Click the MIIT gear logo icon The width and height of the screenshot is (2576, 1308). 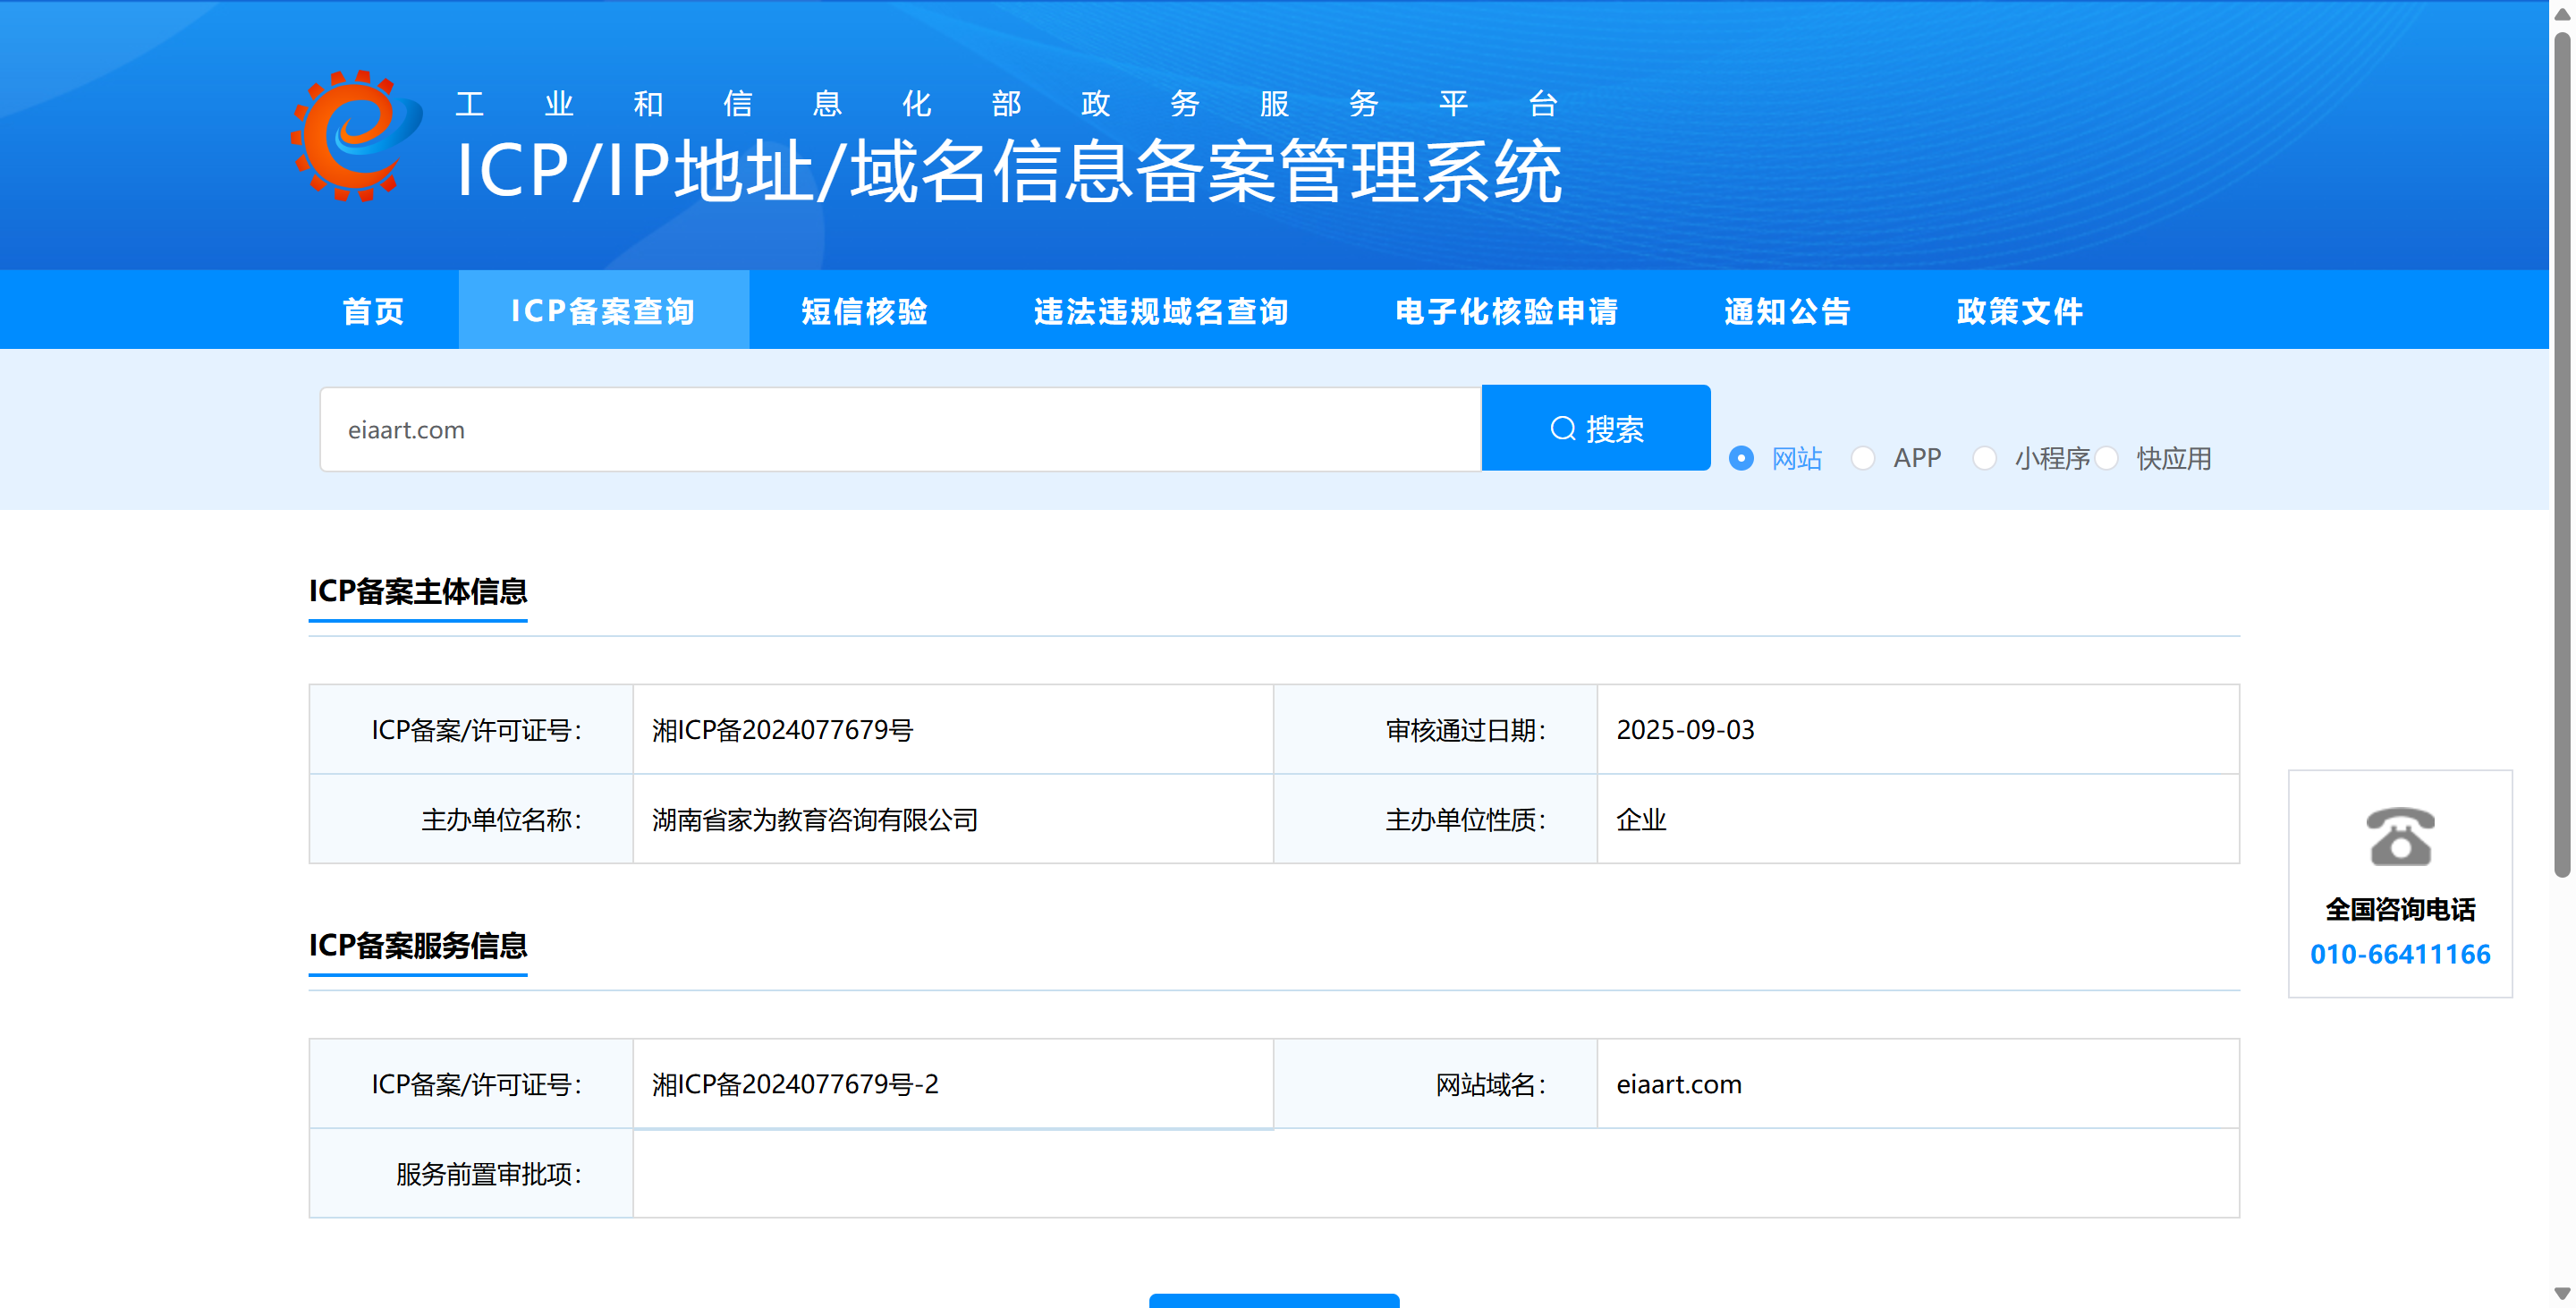pos(355,136)
